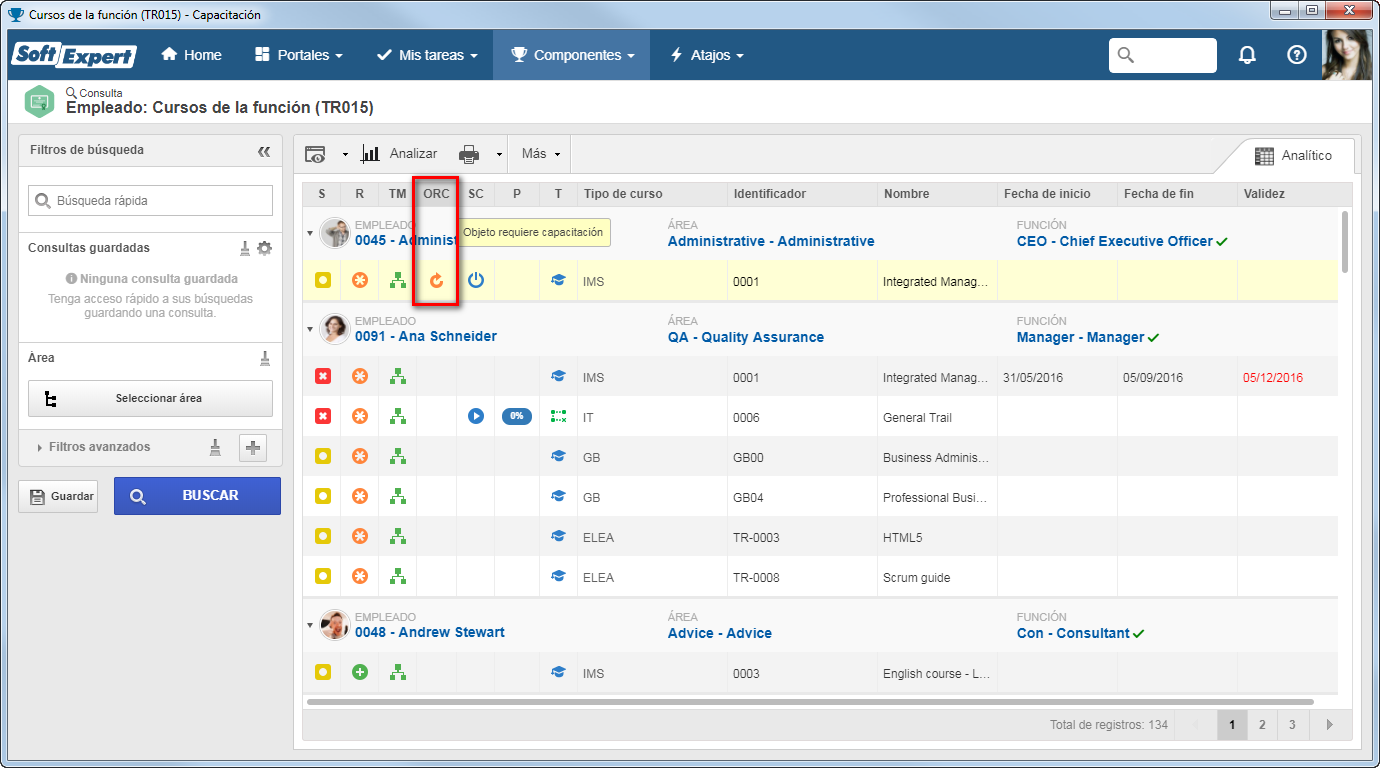The image size is (1380, 768).
Task: Open the Más dropdown menu
Action: point(541,154)
